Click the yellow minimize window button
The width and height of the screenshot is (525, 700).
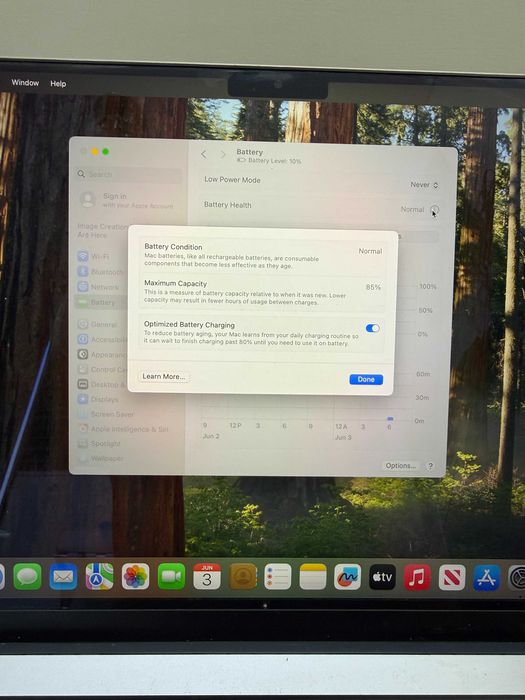pos(95,152)
